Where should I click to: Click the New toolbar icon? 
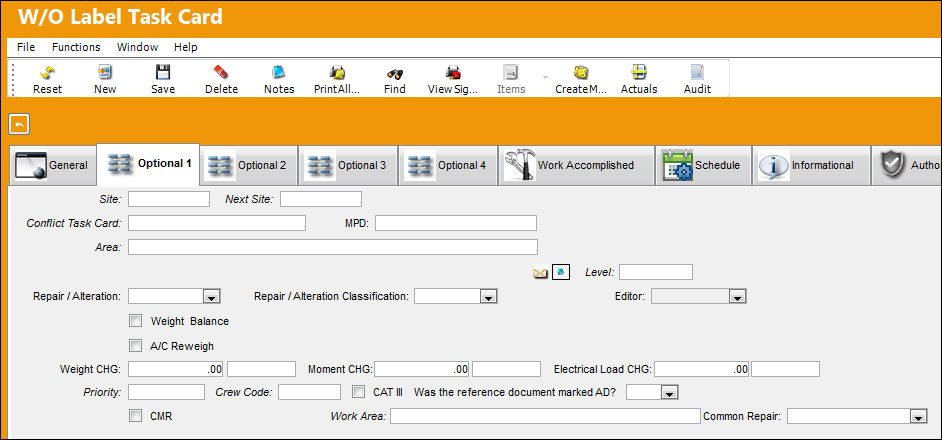105,73
